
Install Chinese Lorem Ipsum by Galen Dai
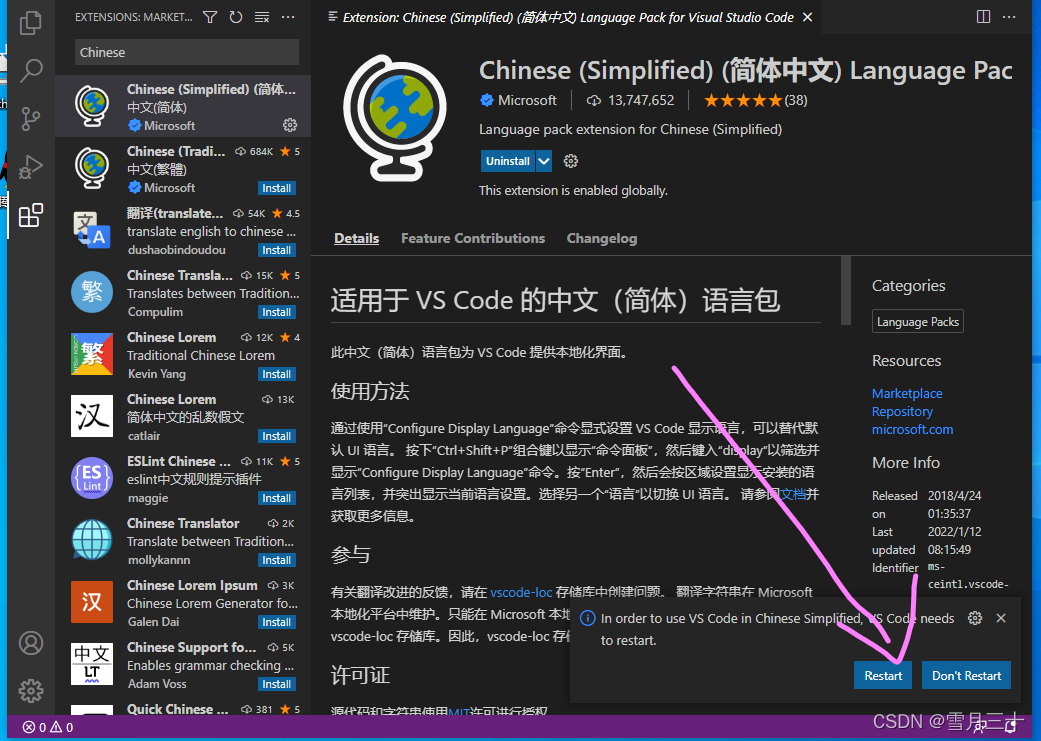coord(276,622)
